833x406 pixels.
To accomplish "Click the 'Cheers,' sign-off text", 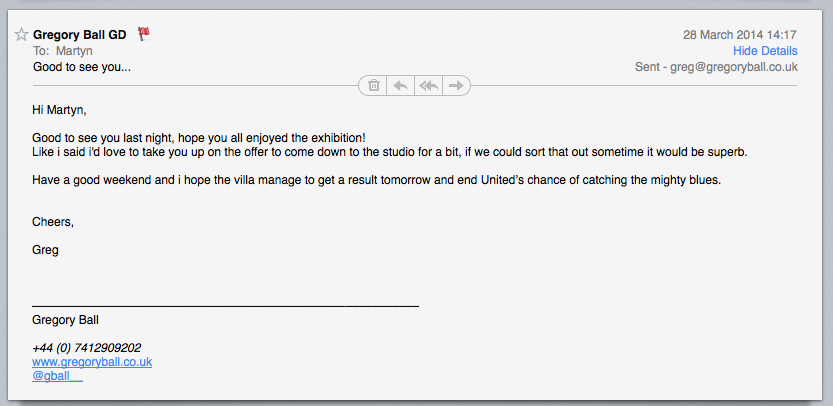I will coord(53,222).
